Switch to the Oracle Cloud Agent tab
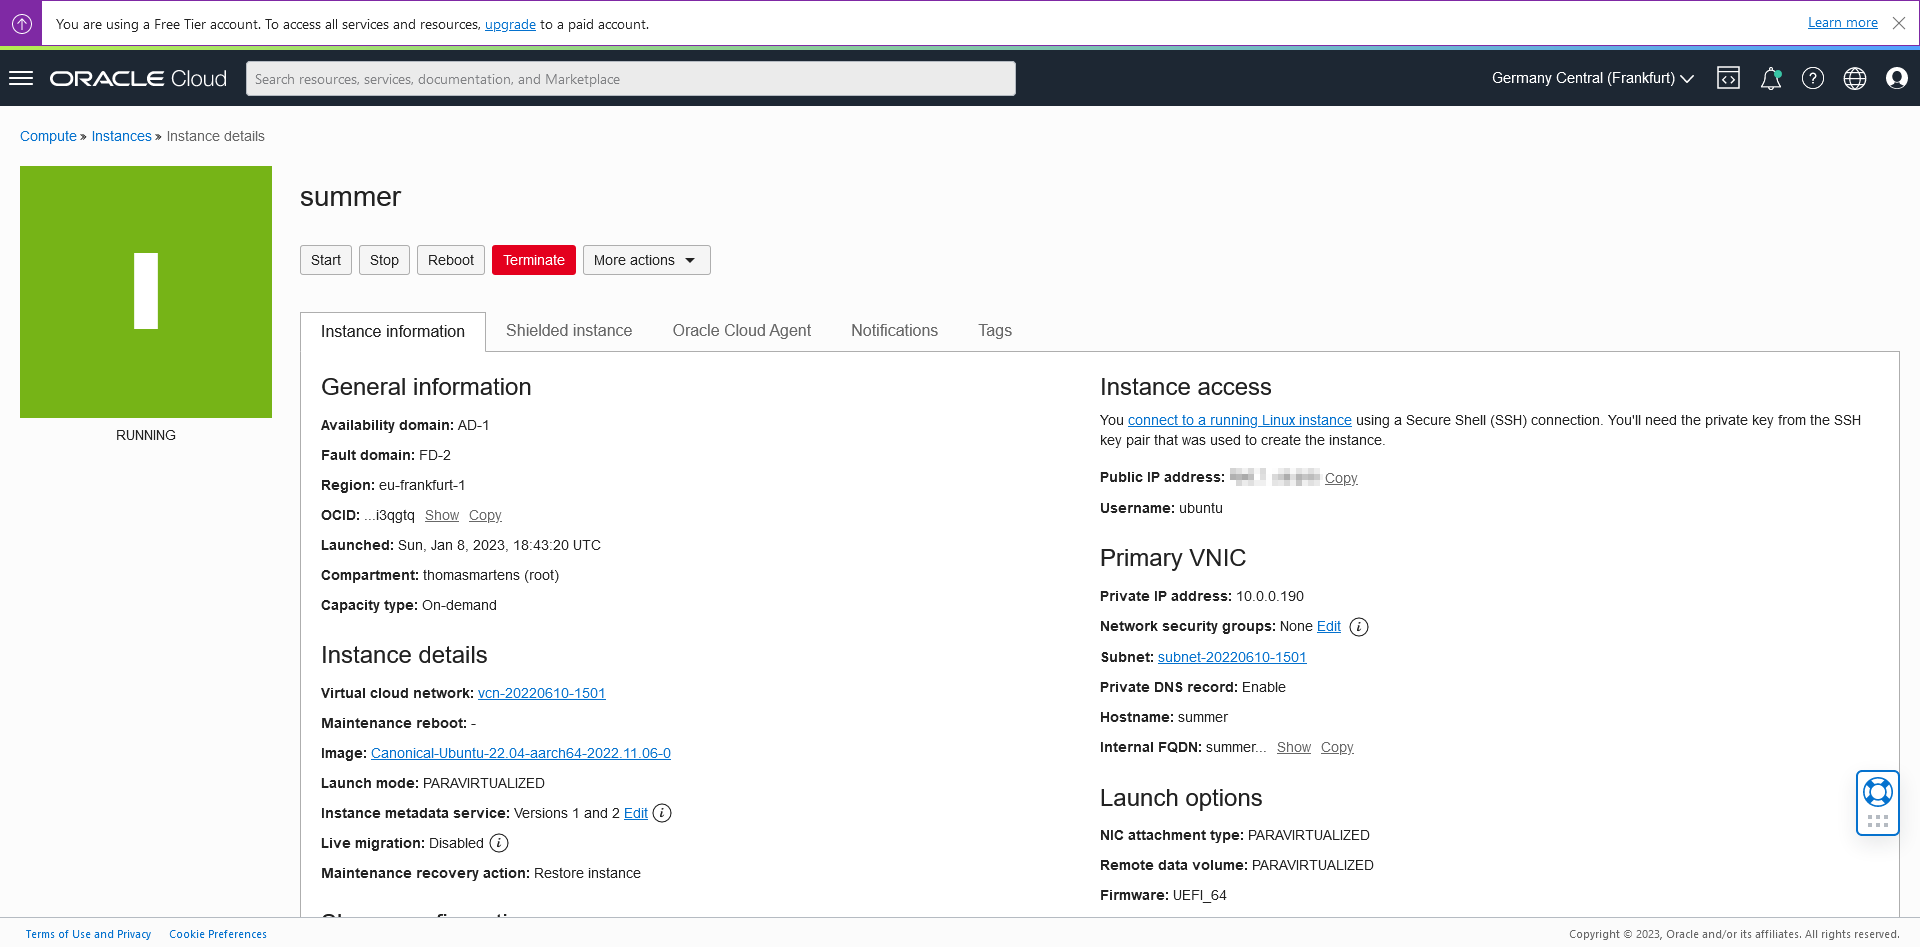This screenshot has width=1920, height=947. pyautogui.click(x=741, y=330)
